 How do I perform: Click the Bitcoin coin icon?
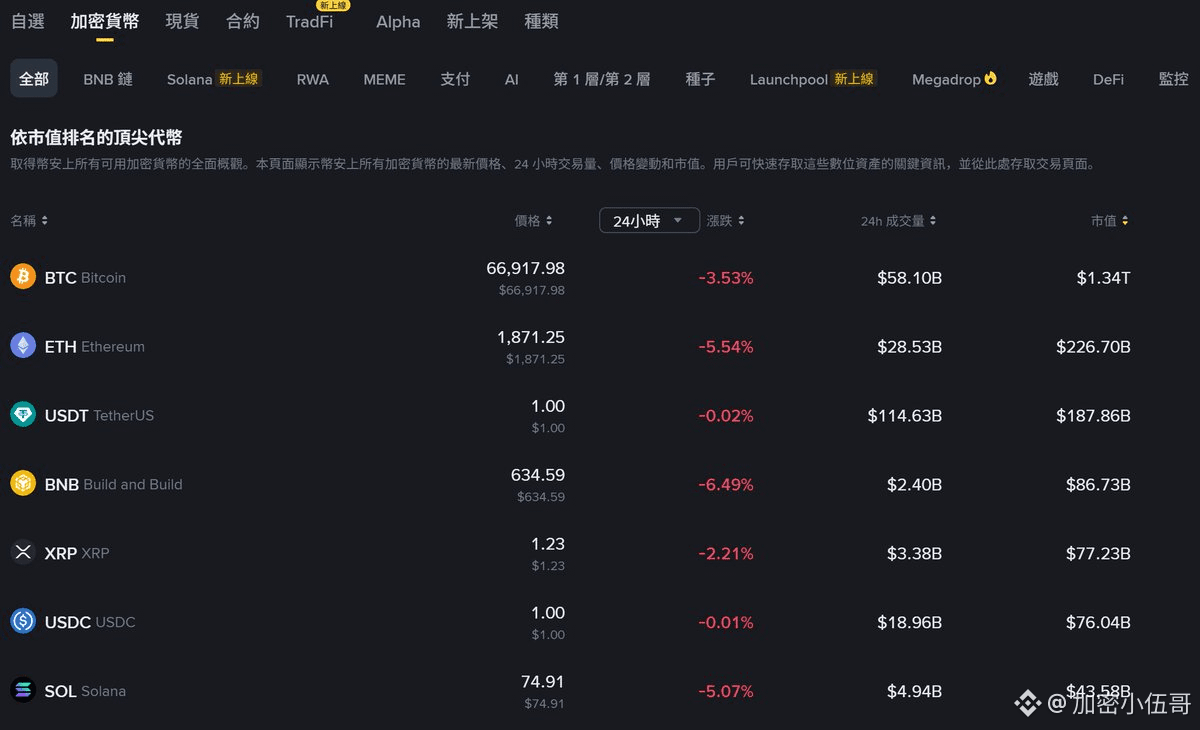point(23,277)
